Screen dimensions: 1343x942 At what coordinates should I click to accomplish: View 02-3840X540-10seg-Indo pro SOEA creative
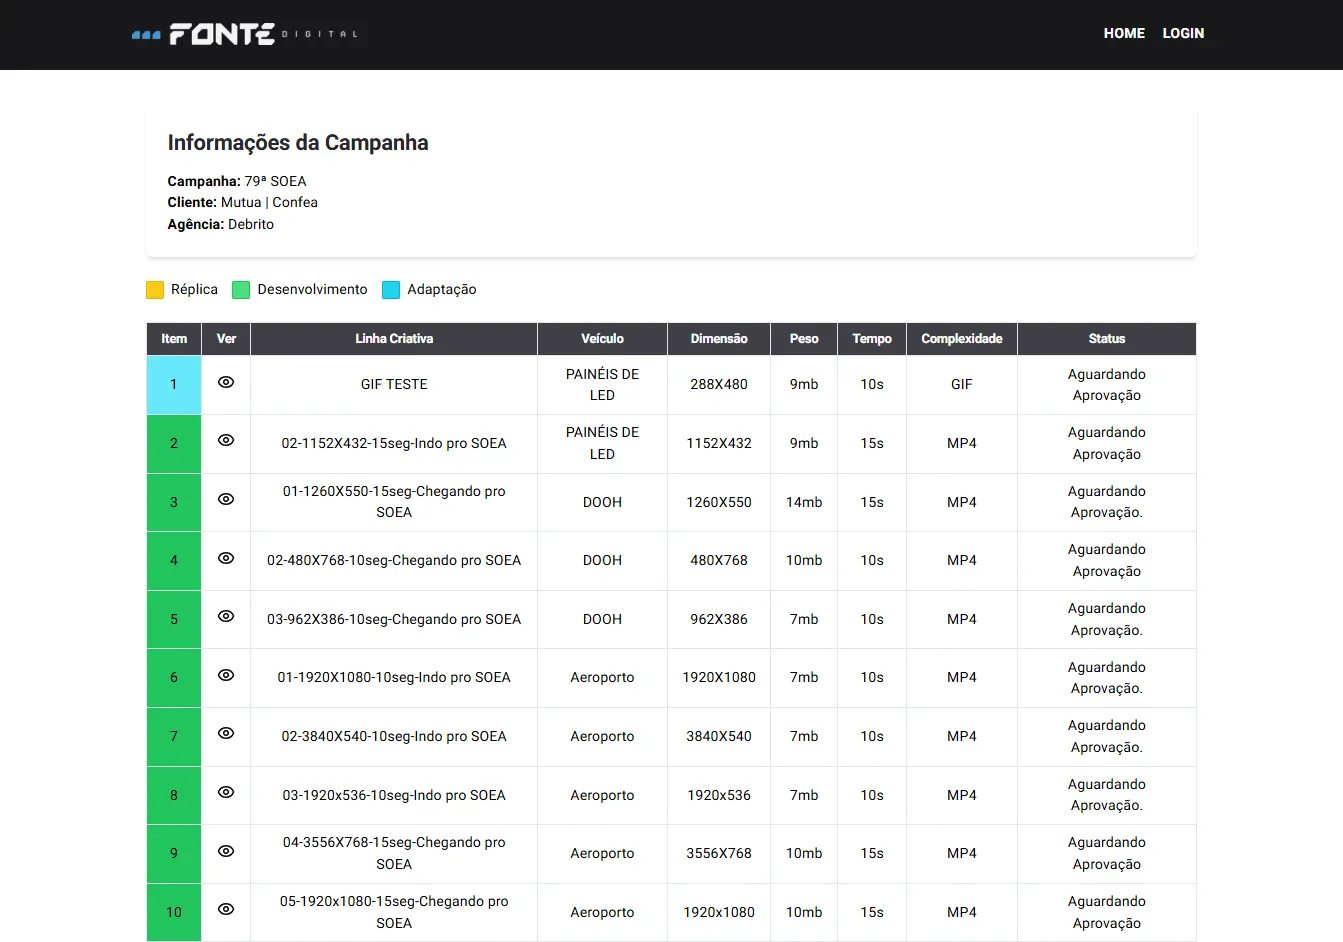[226, 734]
